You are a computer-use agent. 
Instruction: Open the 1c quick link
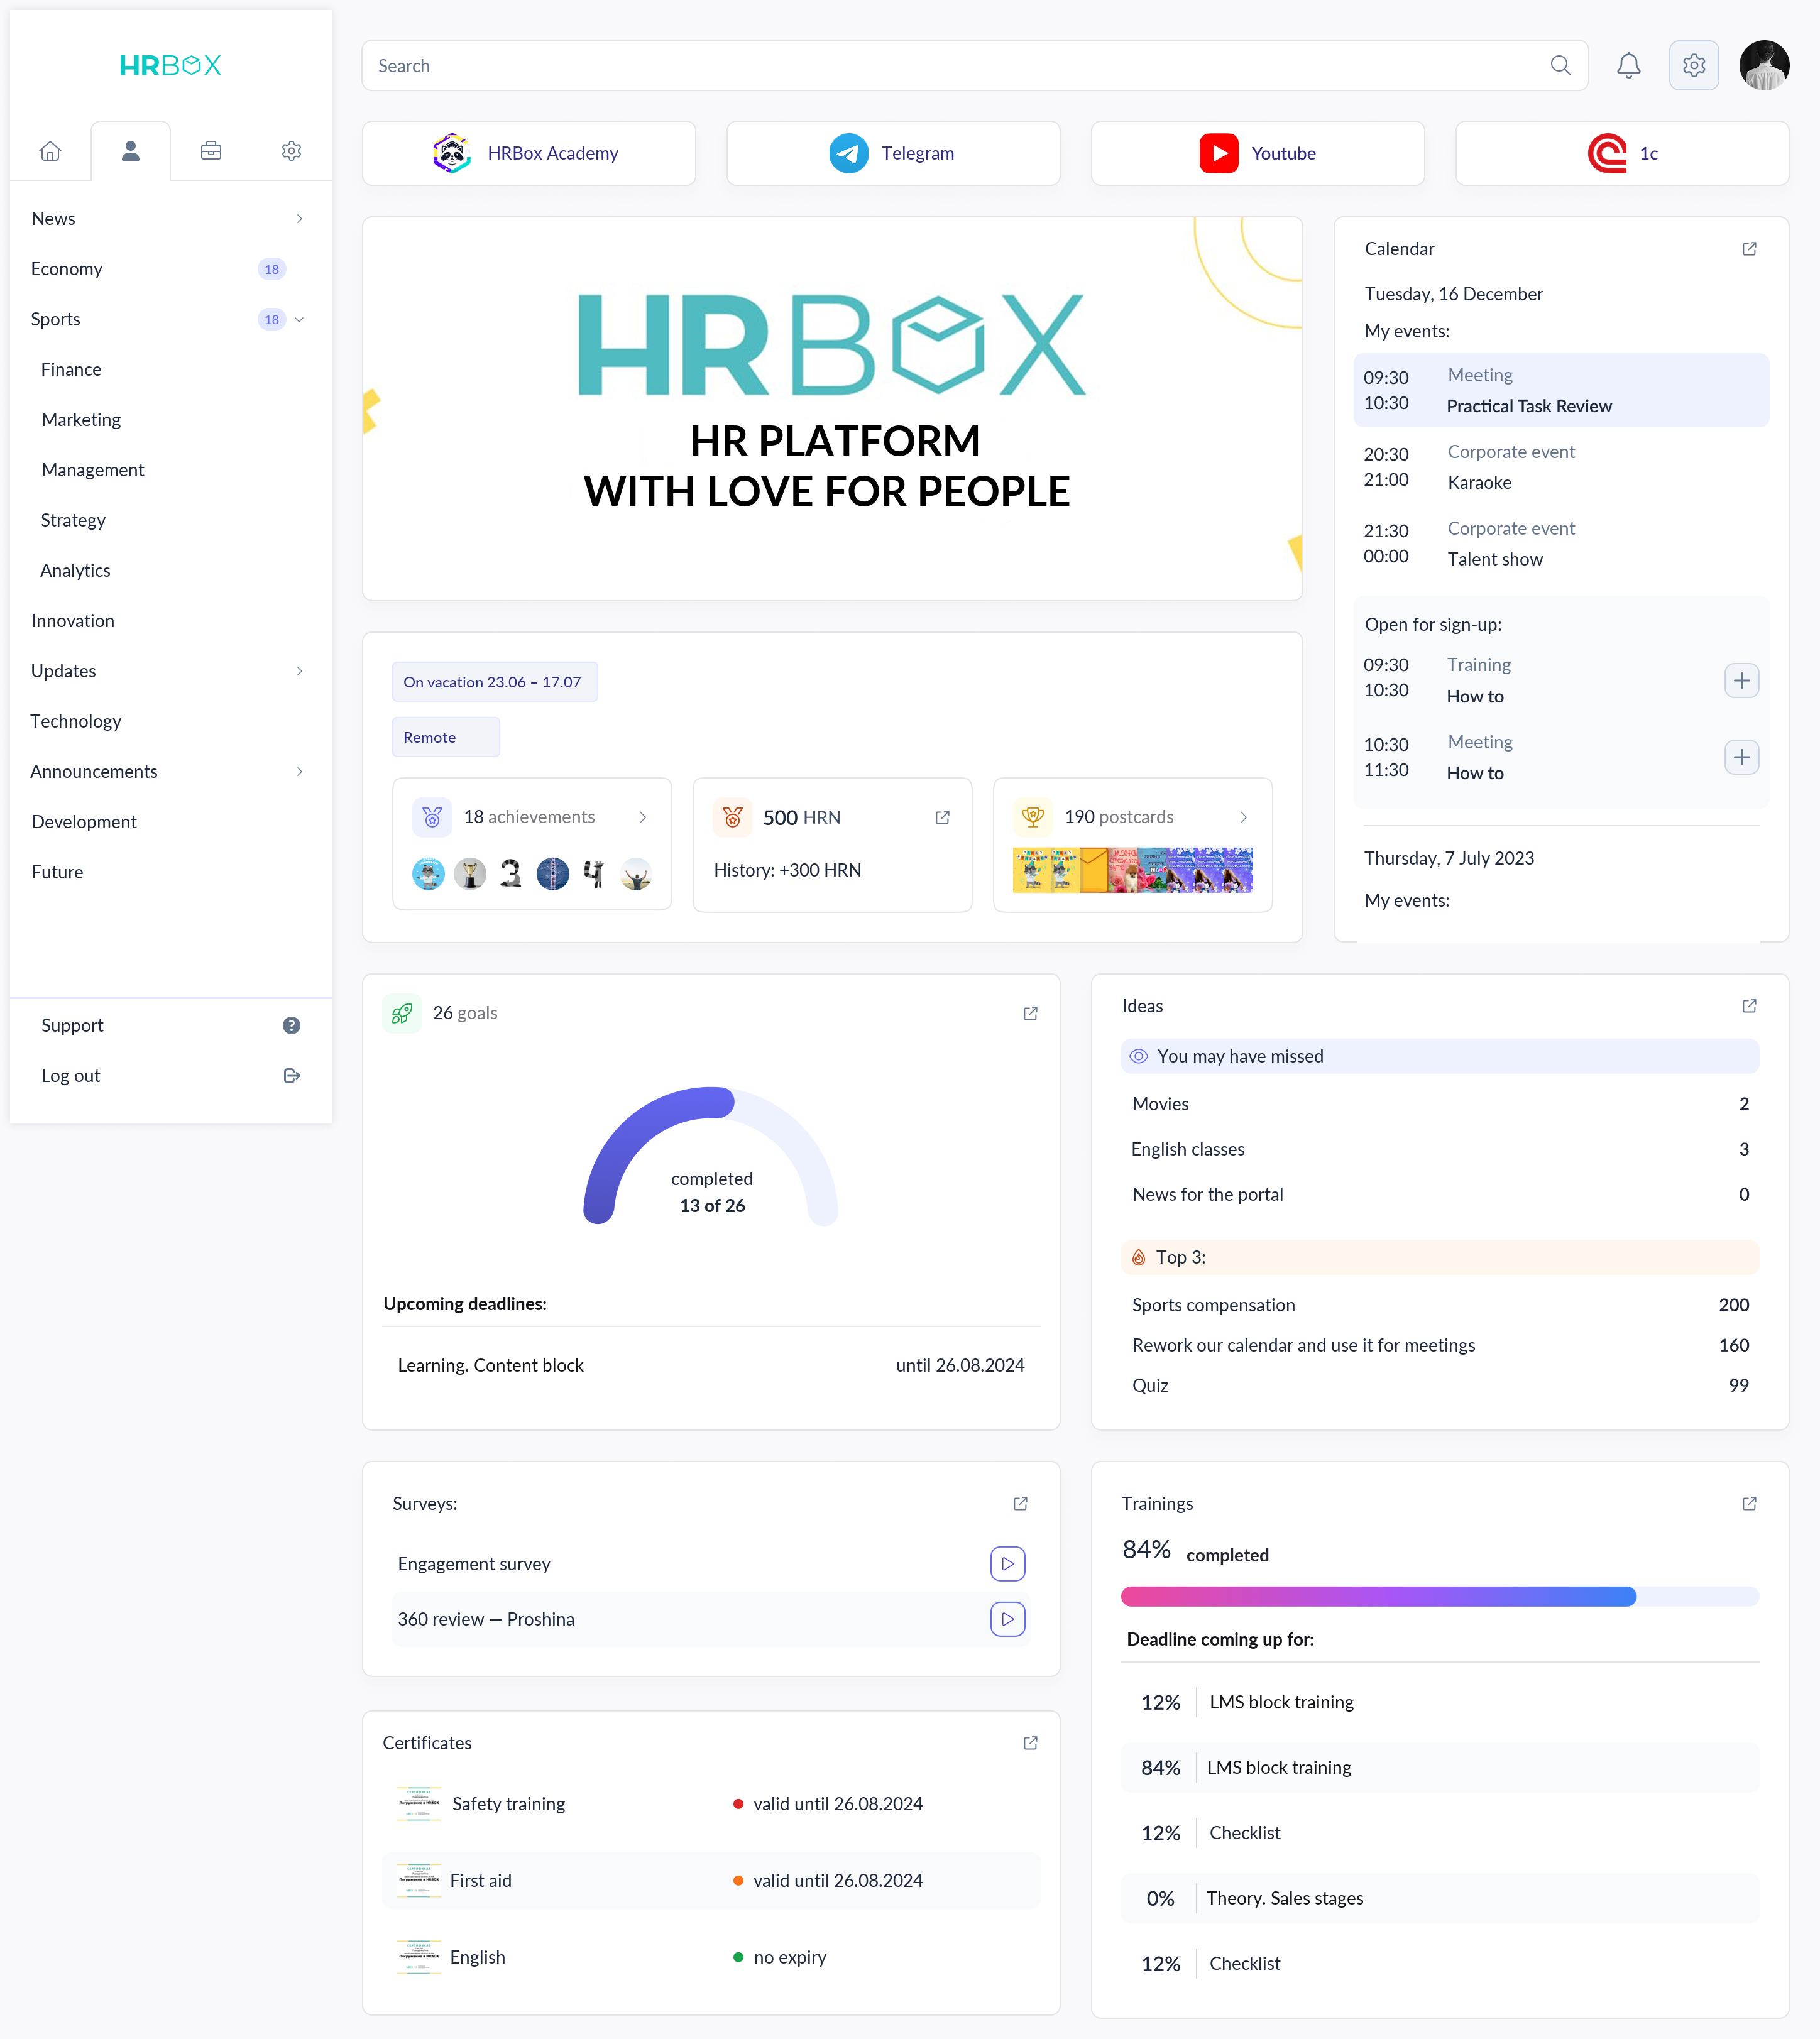pos(1621,153)
